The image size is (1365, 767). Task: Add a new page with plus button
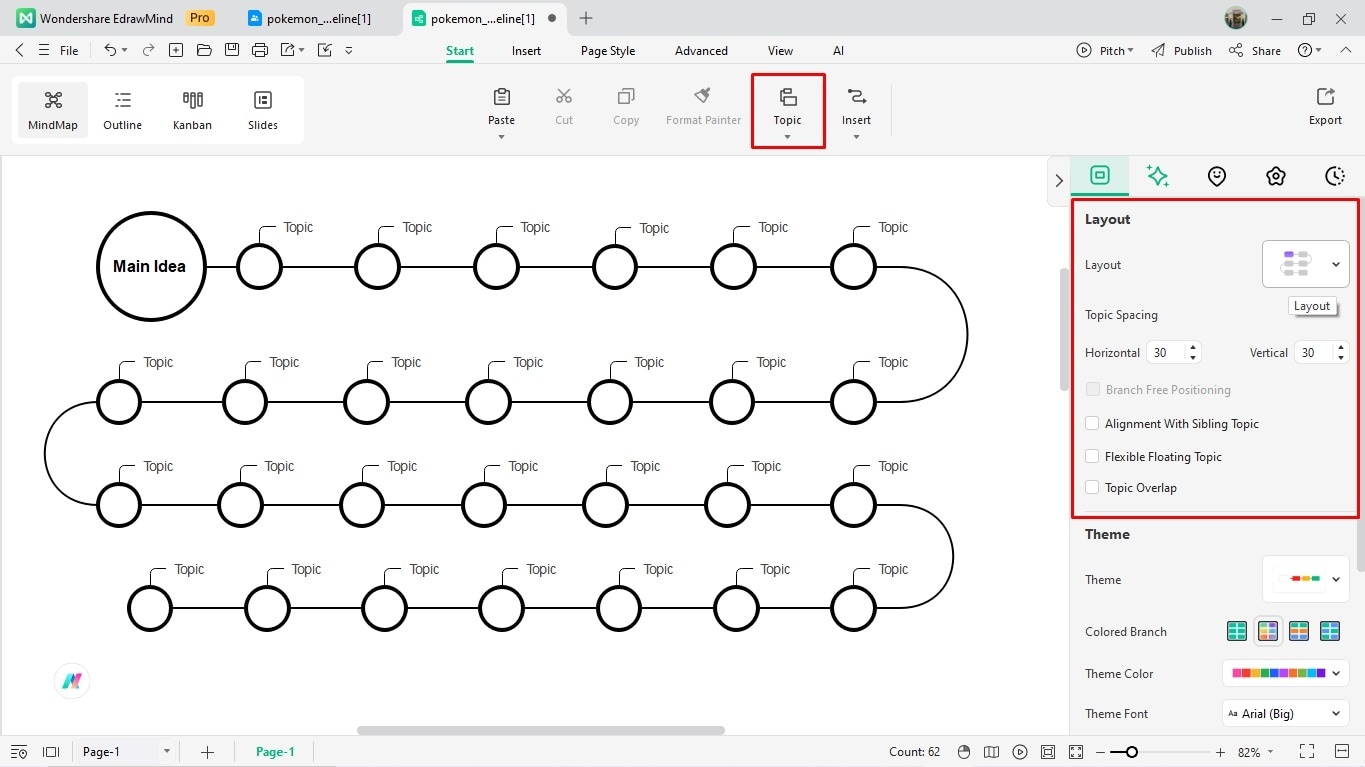[207, 752]
